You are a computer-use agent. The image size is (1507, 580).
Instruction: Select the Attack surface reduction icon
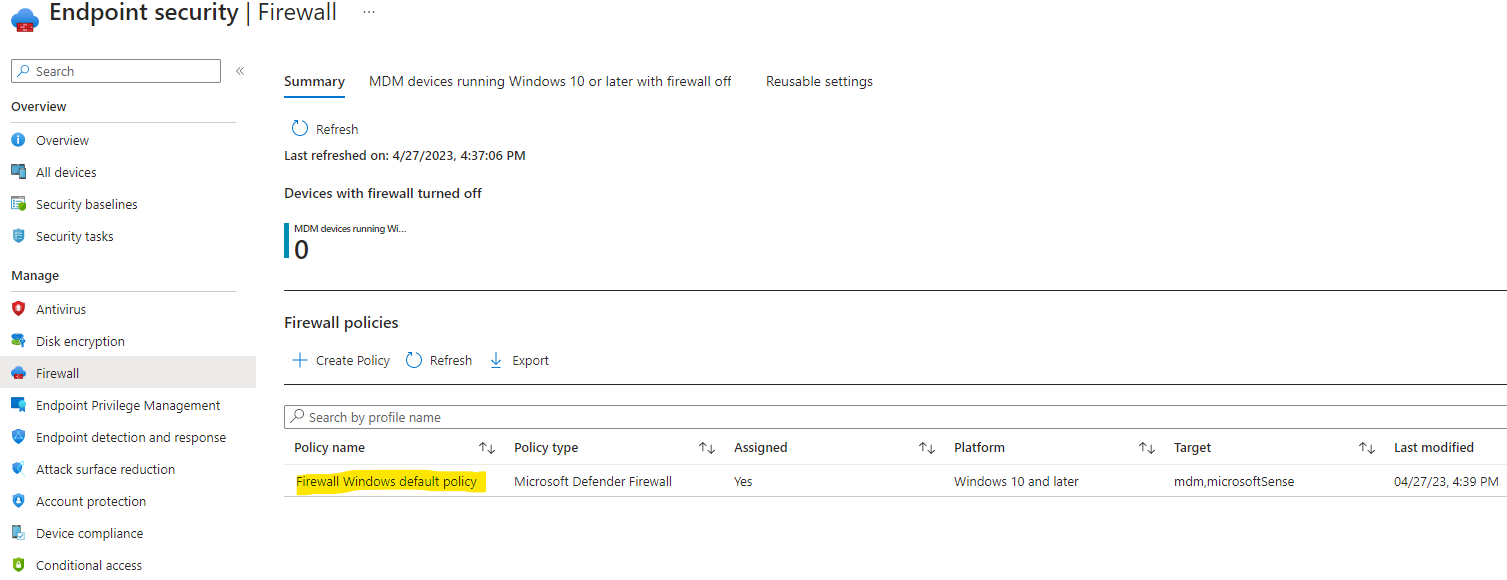(x=18, y=469)
